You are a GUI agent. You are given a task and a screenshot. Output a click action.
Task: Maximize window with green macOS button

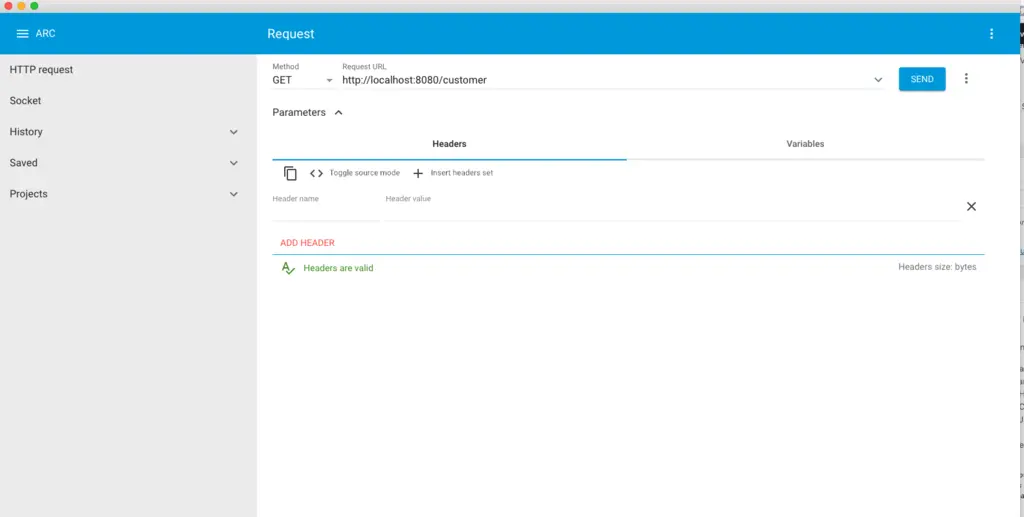point(35,6)
